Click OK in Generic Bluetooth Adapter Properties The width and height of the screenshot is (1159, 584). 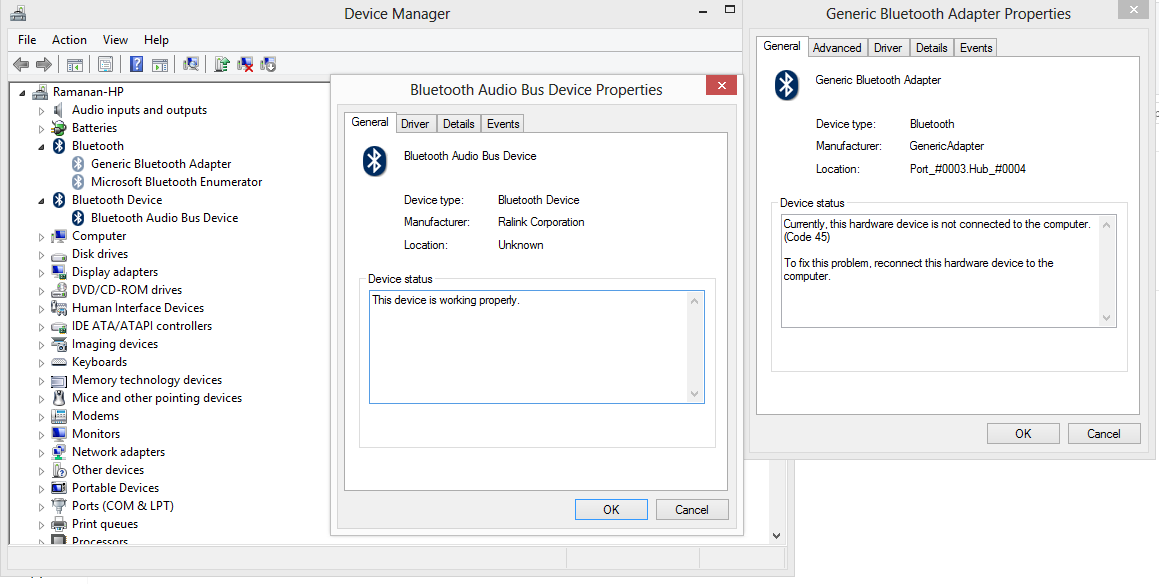pyautogui.click(x=1023, y=433)
